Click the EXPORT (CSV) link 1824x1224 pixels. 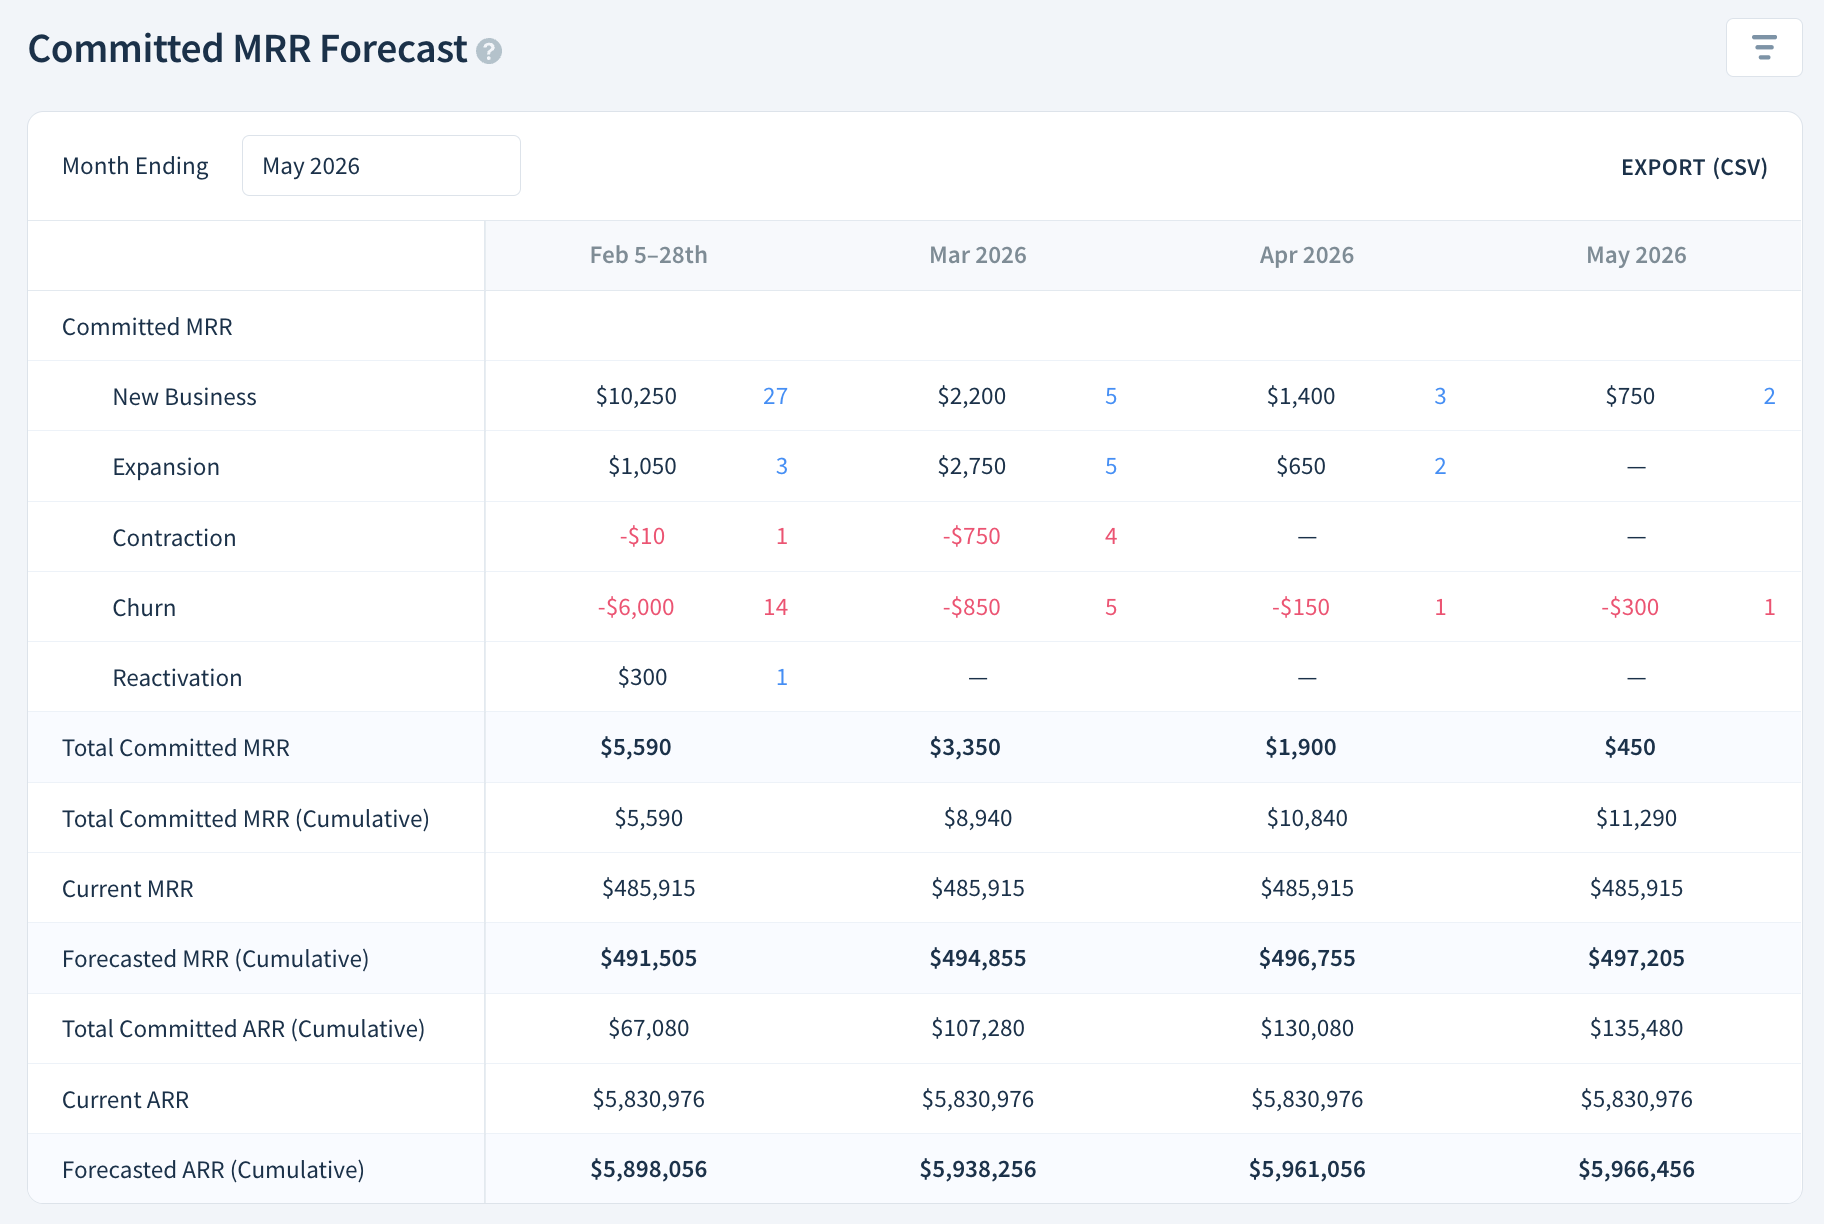pos(1693,167)
